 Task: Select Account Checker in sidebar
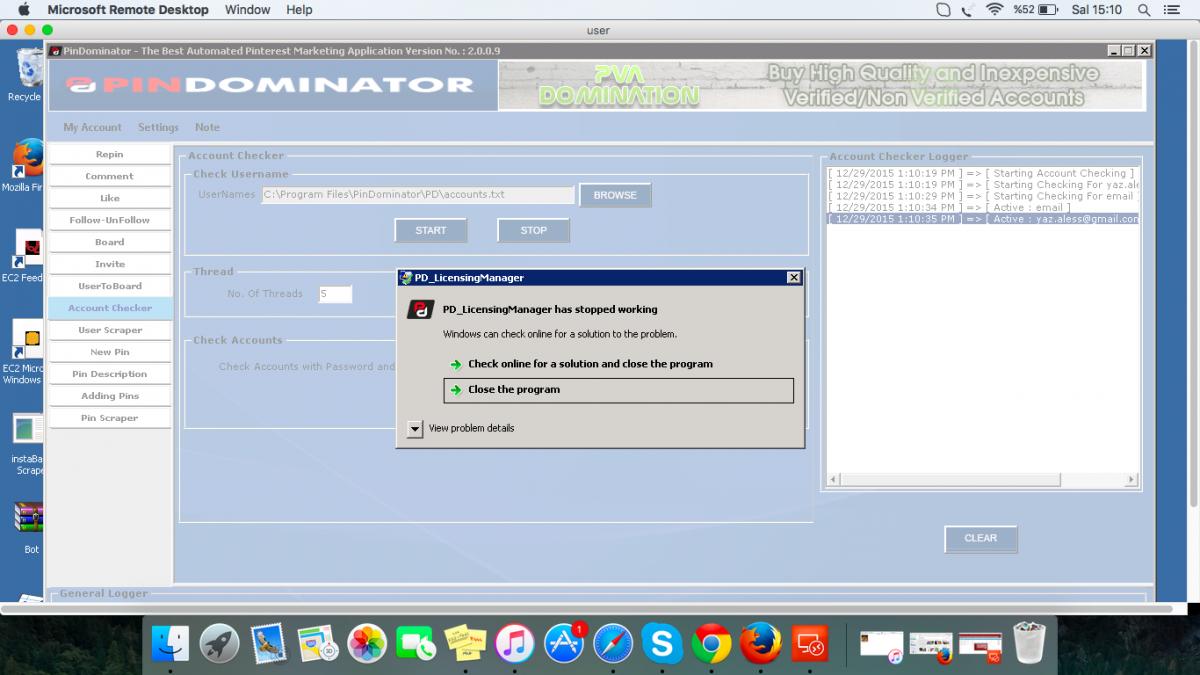[110, 308]
